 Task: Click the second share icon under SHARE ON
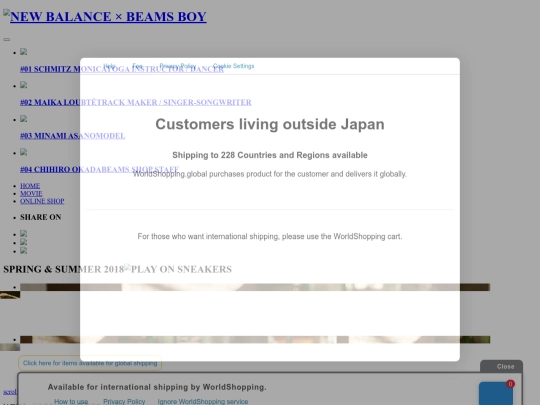[23, 242]
